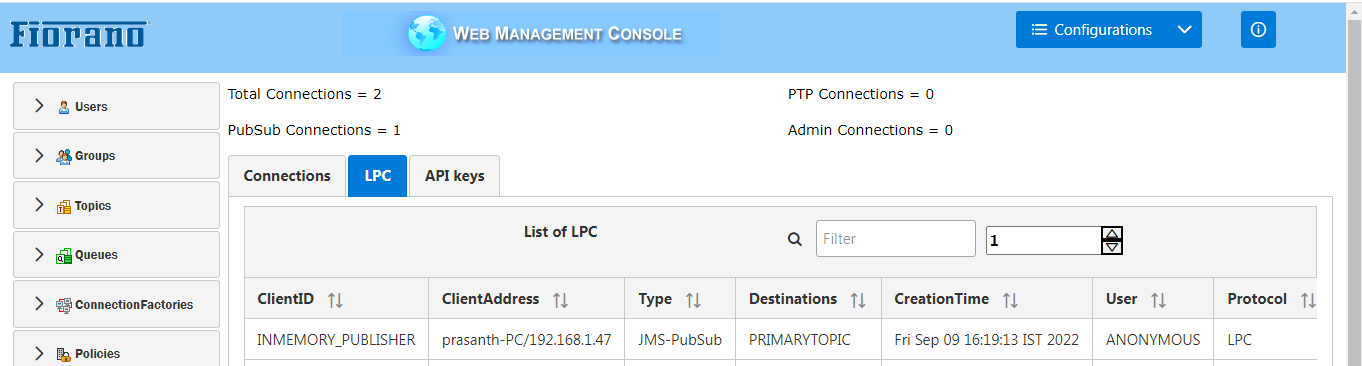Open the API keys tab
The width and height of the screenshot is (1362, 366).
point(454,176)
